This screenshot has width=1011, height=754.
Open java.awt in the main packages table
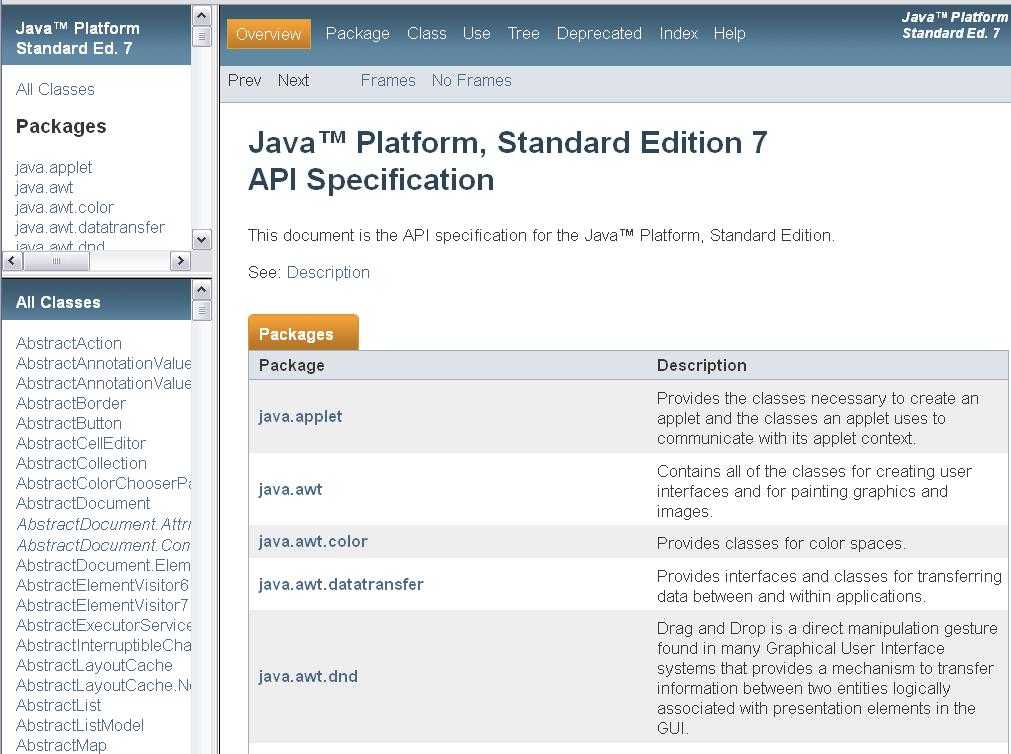[x=290, y=489]
